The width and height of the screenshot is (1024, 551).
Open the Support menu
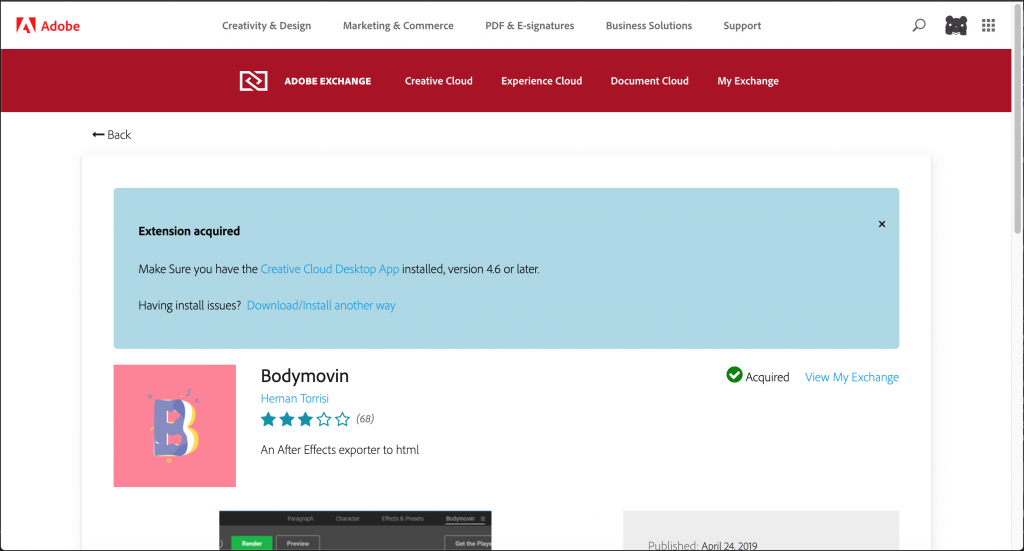click(x=742, y=25)
